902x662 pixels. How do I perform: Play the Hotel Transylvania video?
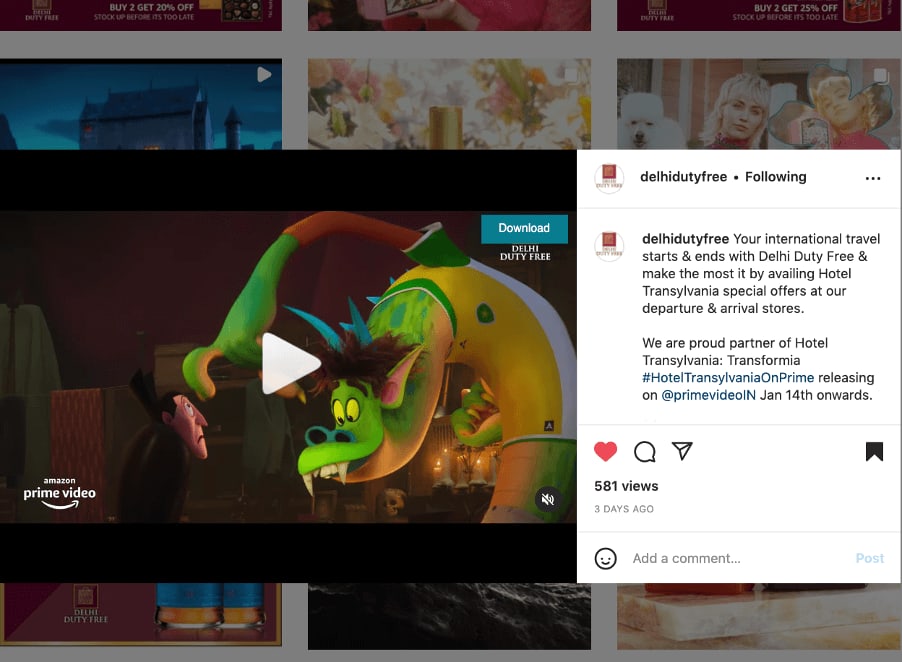[291, 363]
